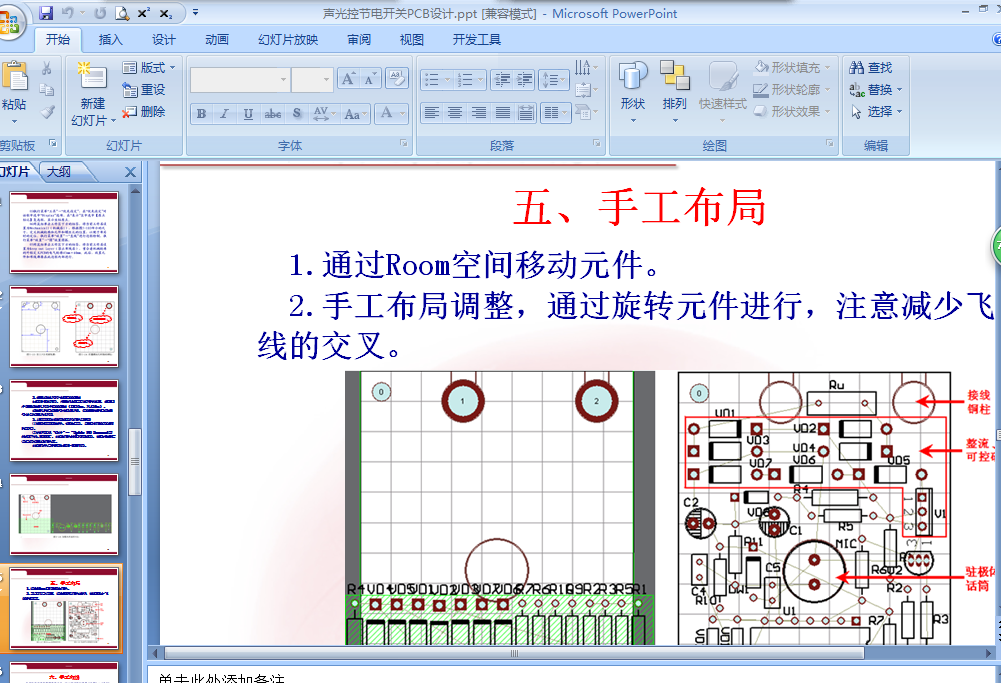Viewport: 1001px width, 683px height.
Task: Toggle text Shadow (S) formatting
Action: [x=297, y=114]
